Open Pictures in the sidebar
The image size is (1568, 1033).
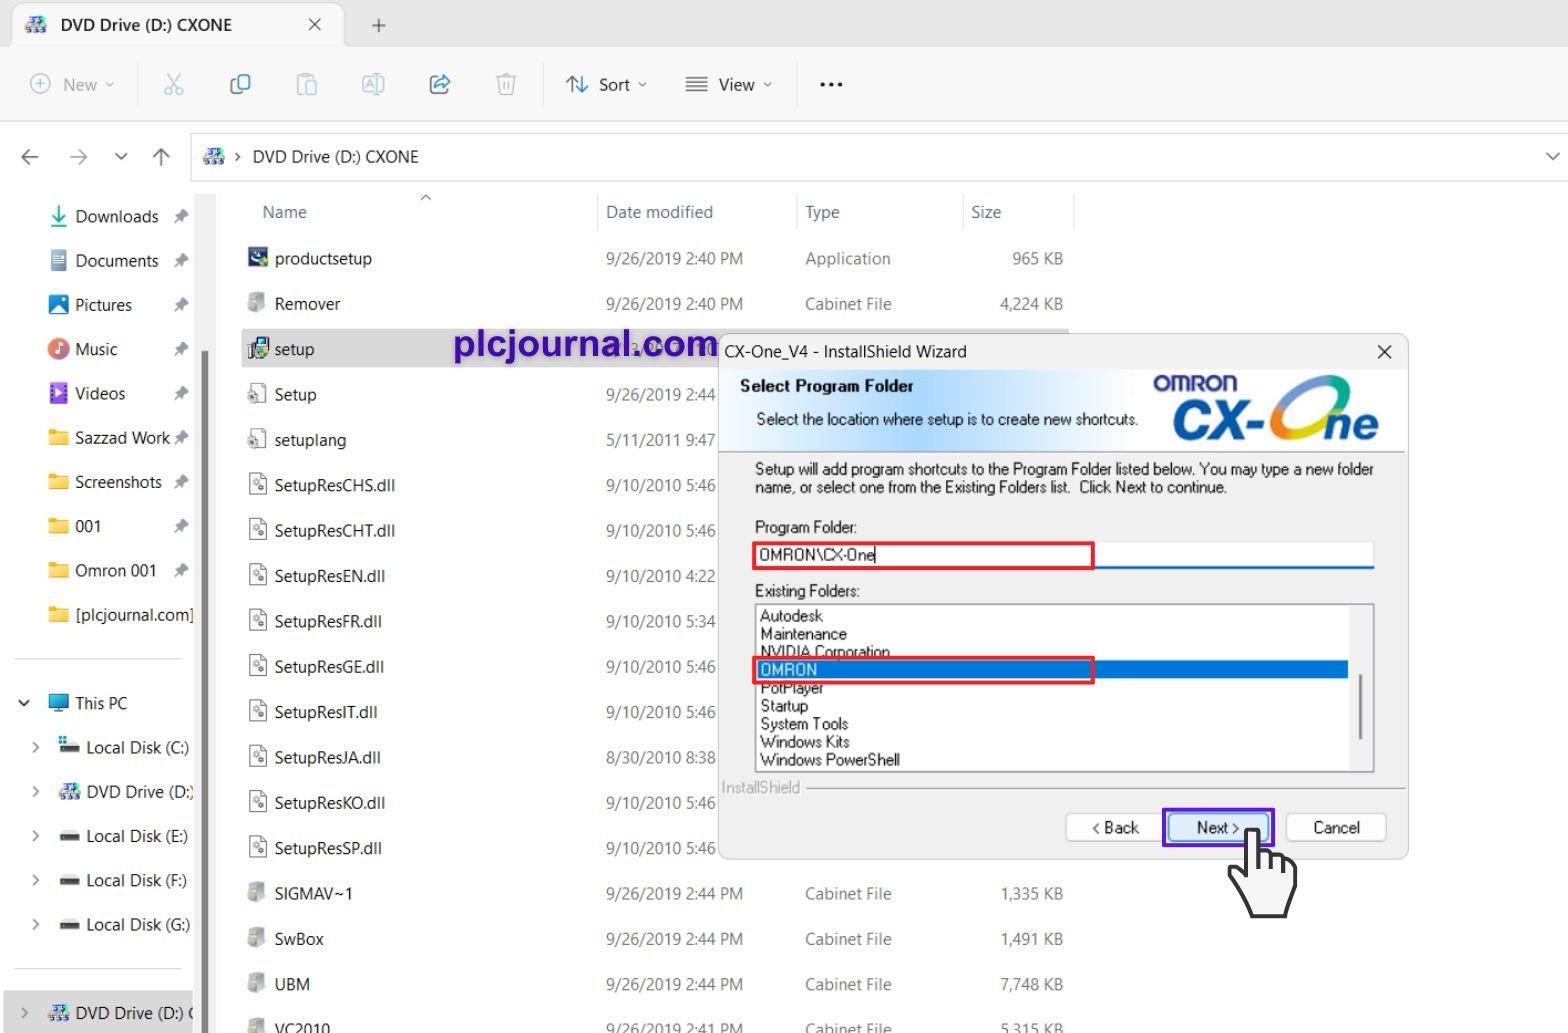coord(103,305)
